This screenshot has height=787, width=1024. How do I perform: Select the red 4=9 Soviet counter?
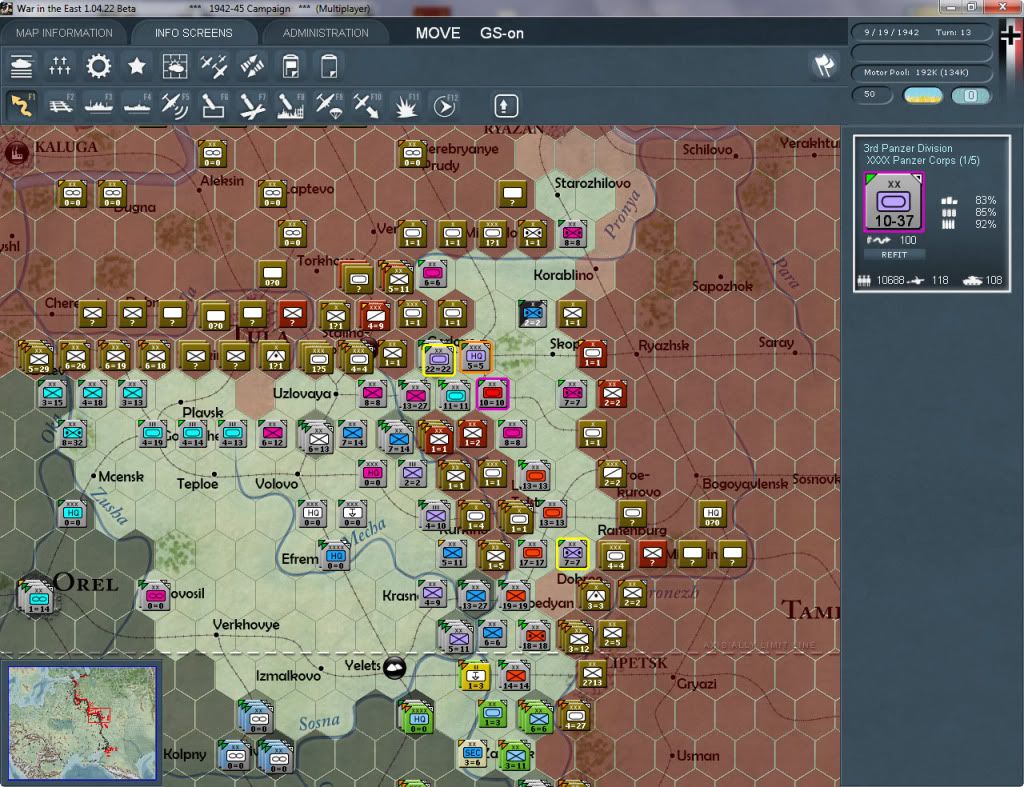(x=375, y=316)
